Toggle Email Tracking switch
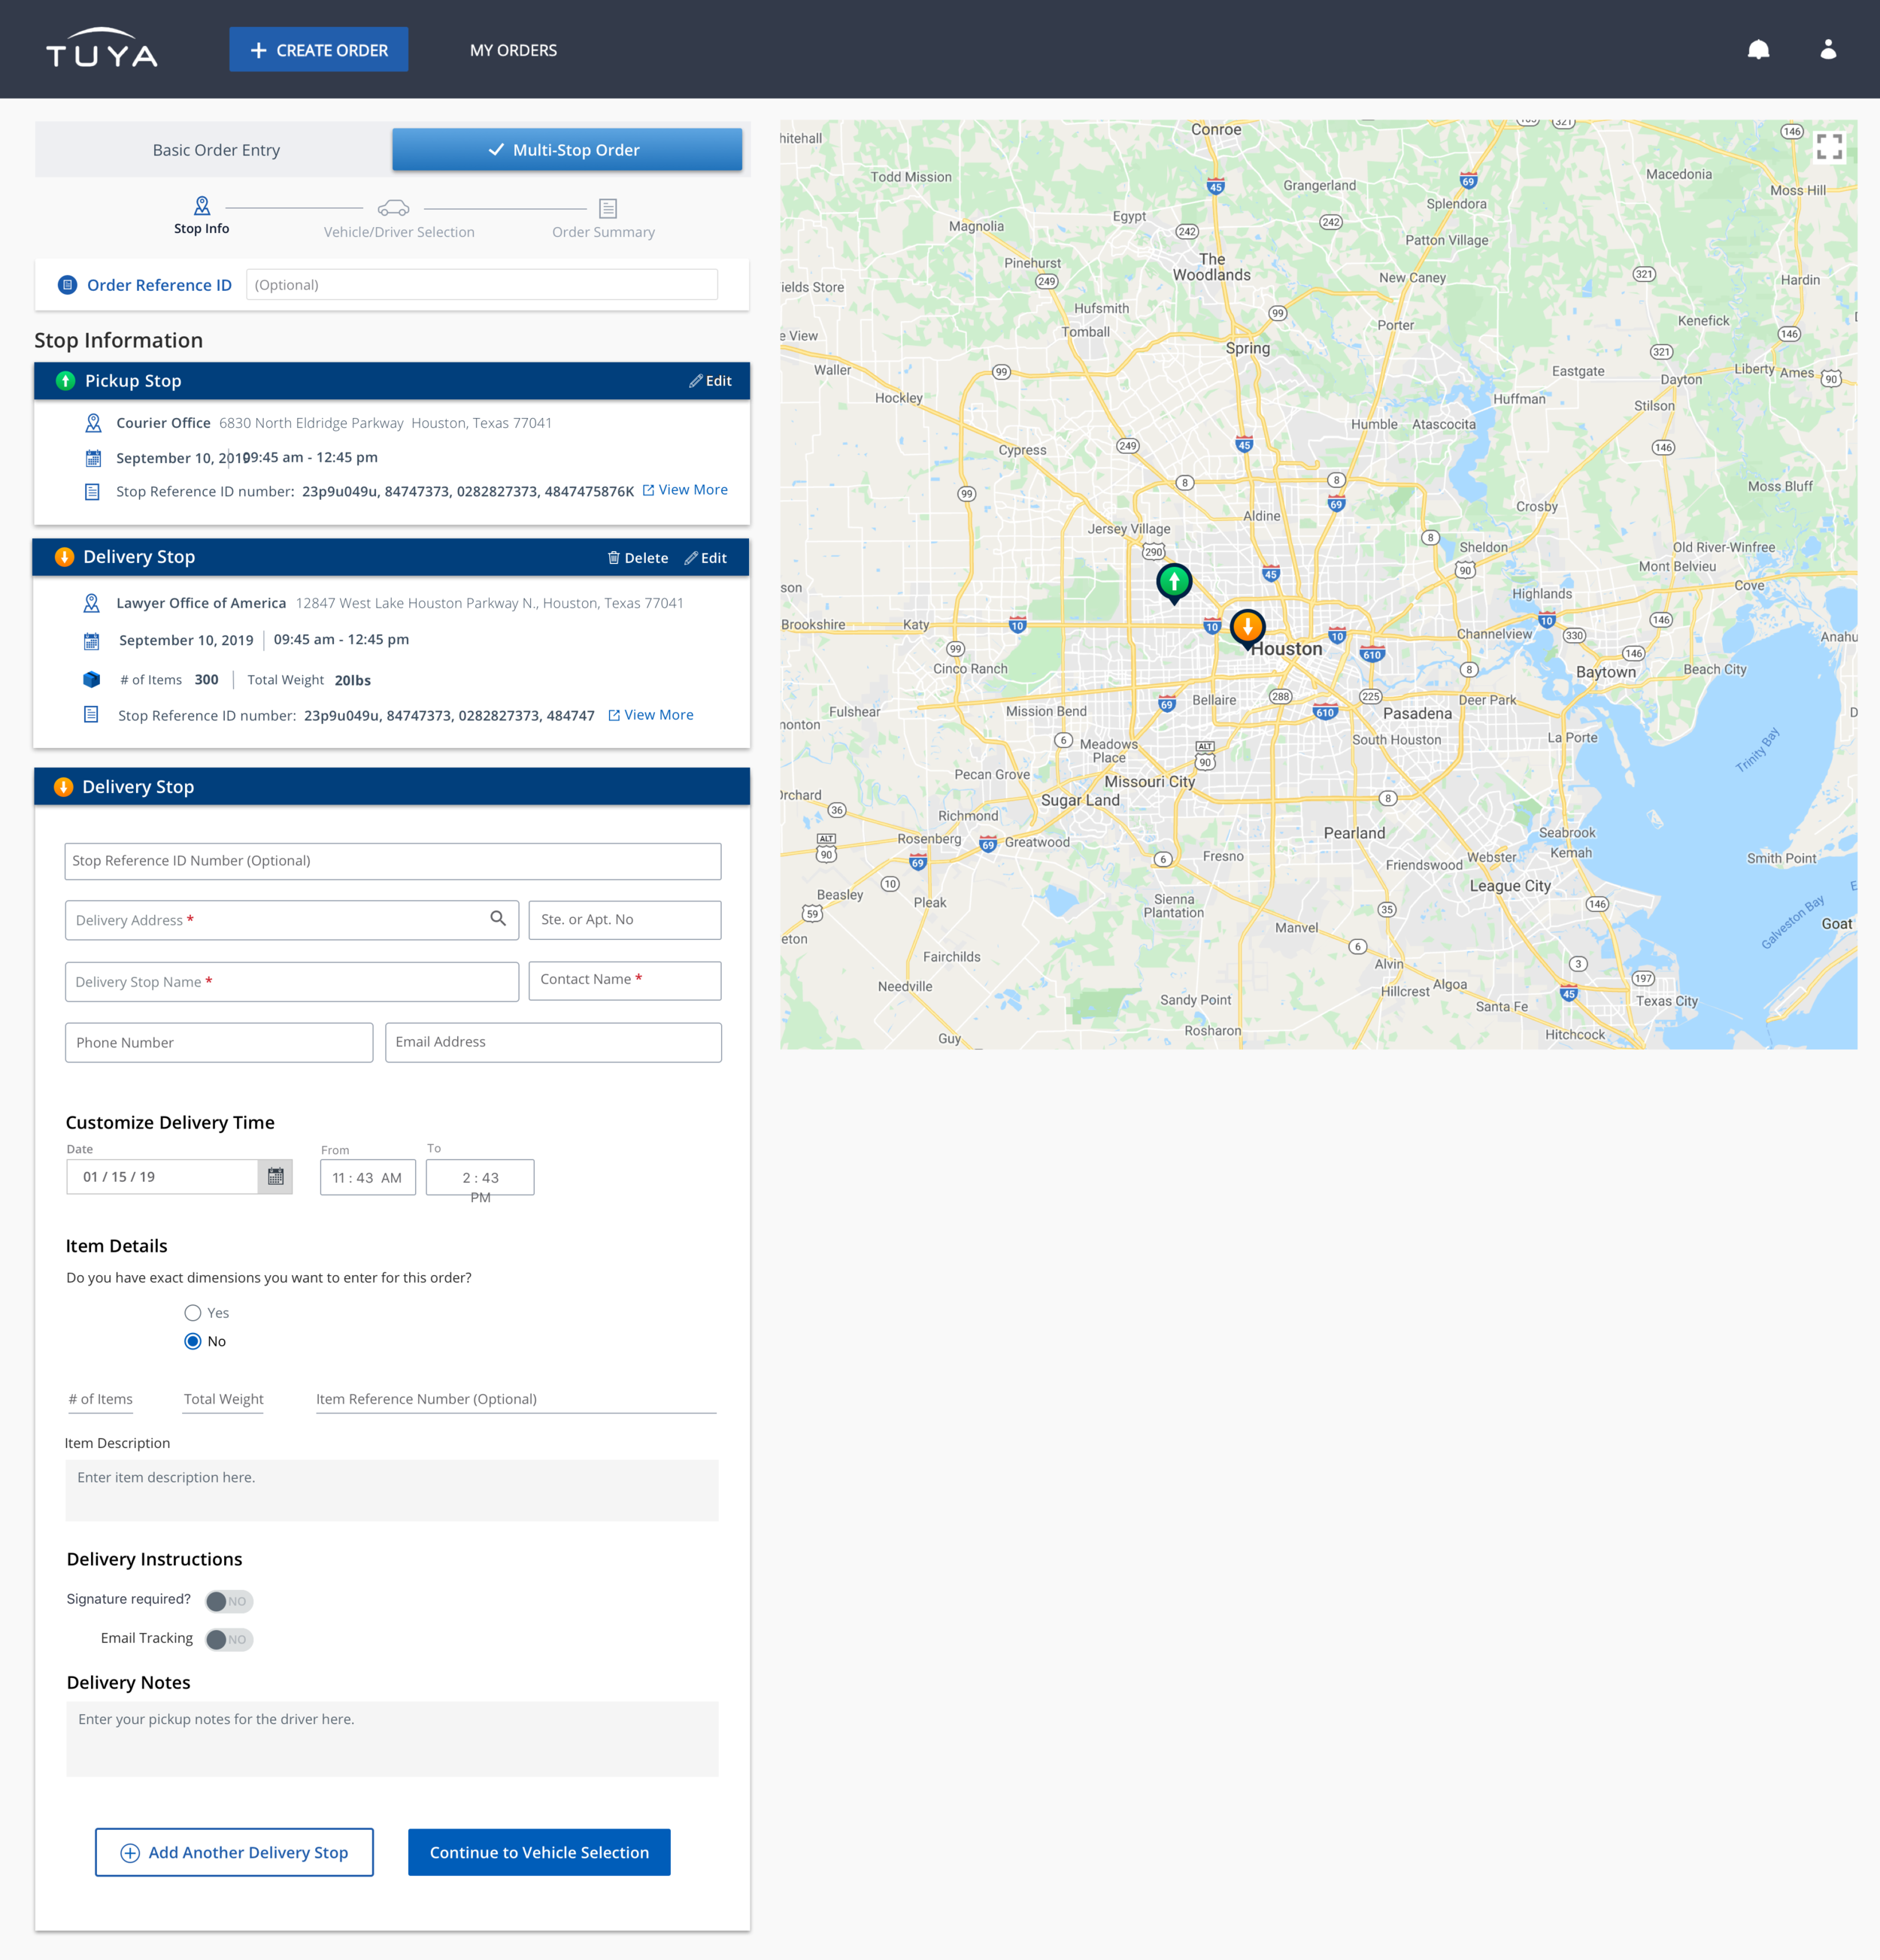The width and height of the screenshot is (1880, 1960). click(229, 1639)
